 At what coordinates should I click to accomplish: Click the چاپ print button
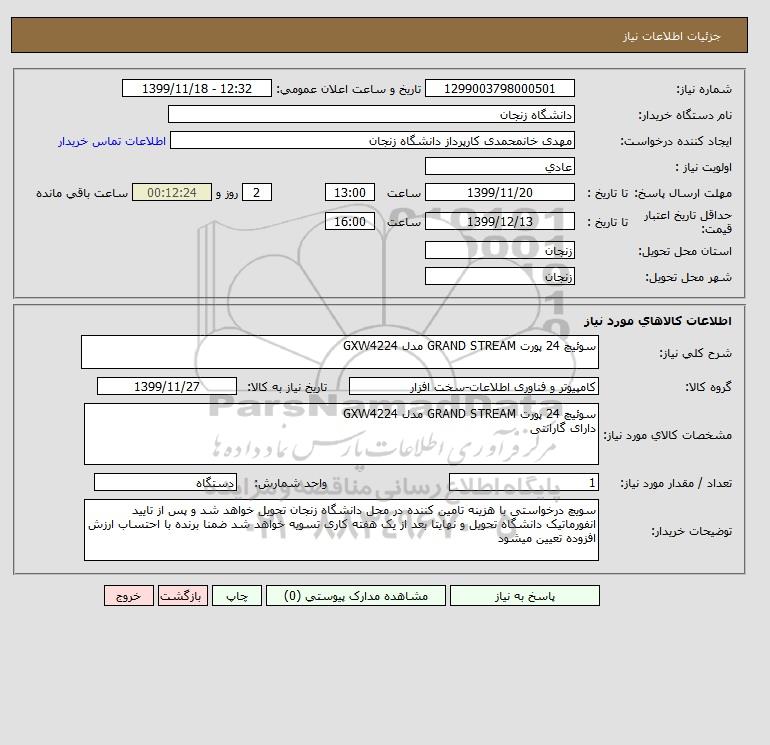click(237, 596)
